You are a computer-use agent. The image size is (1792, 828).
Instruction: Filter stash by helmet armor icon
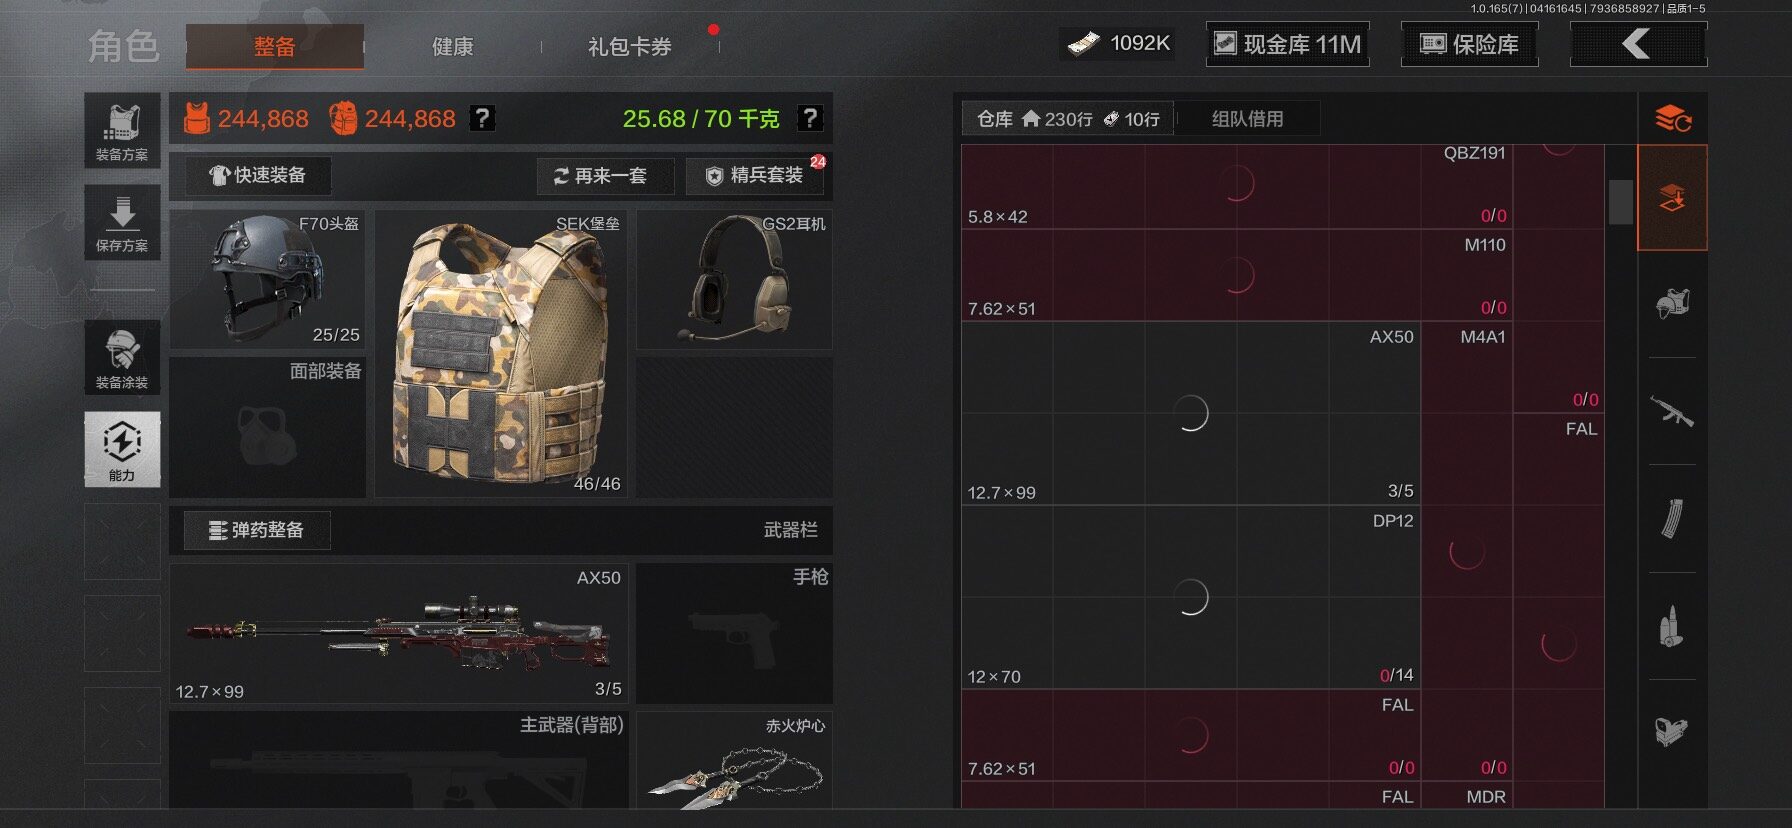point(1672,303)
